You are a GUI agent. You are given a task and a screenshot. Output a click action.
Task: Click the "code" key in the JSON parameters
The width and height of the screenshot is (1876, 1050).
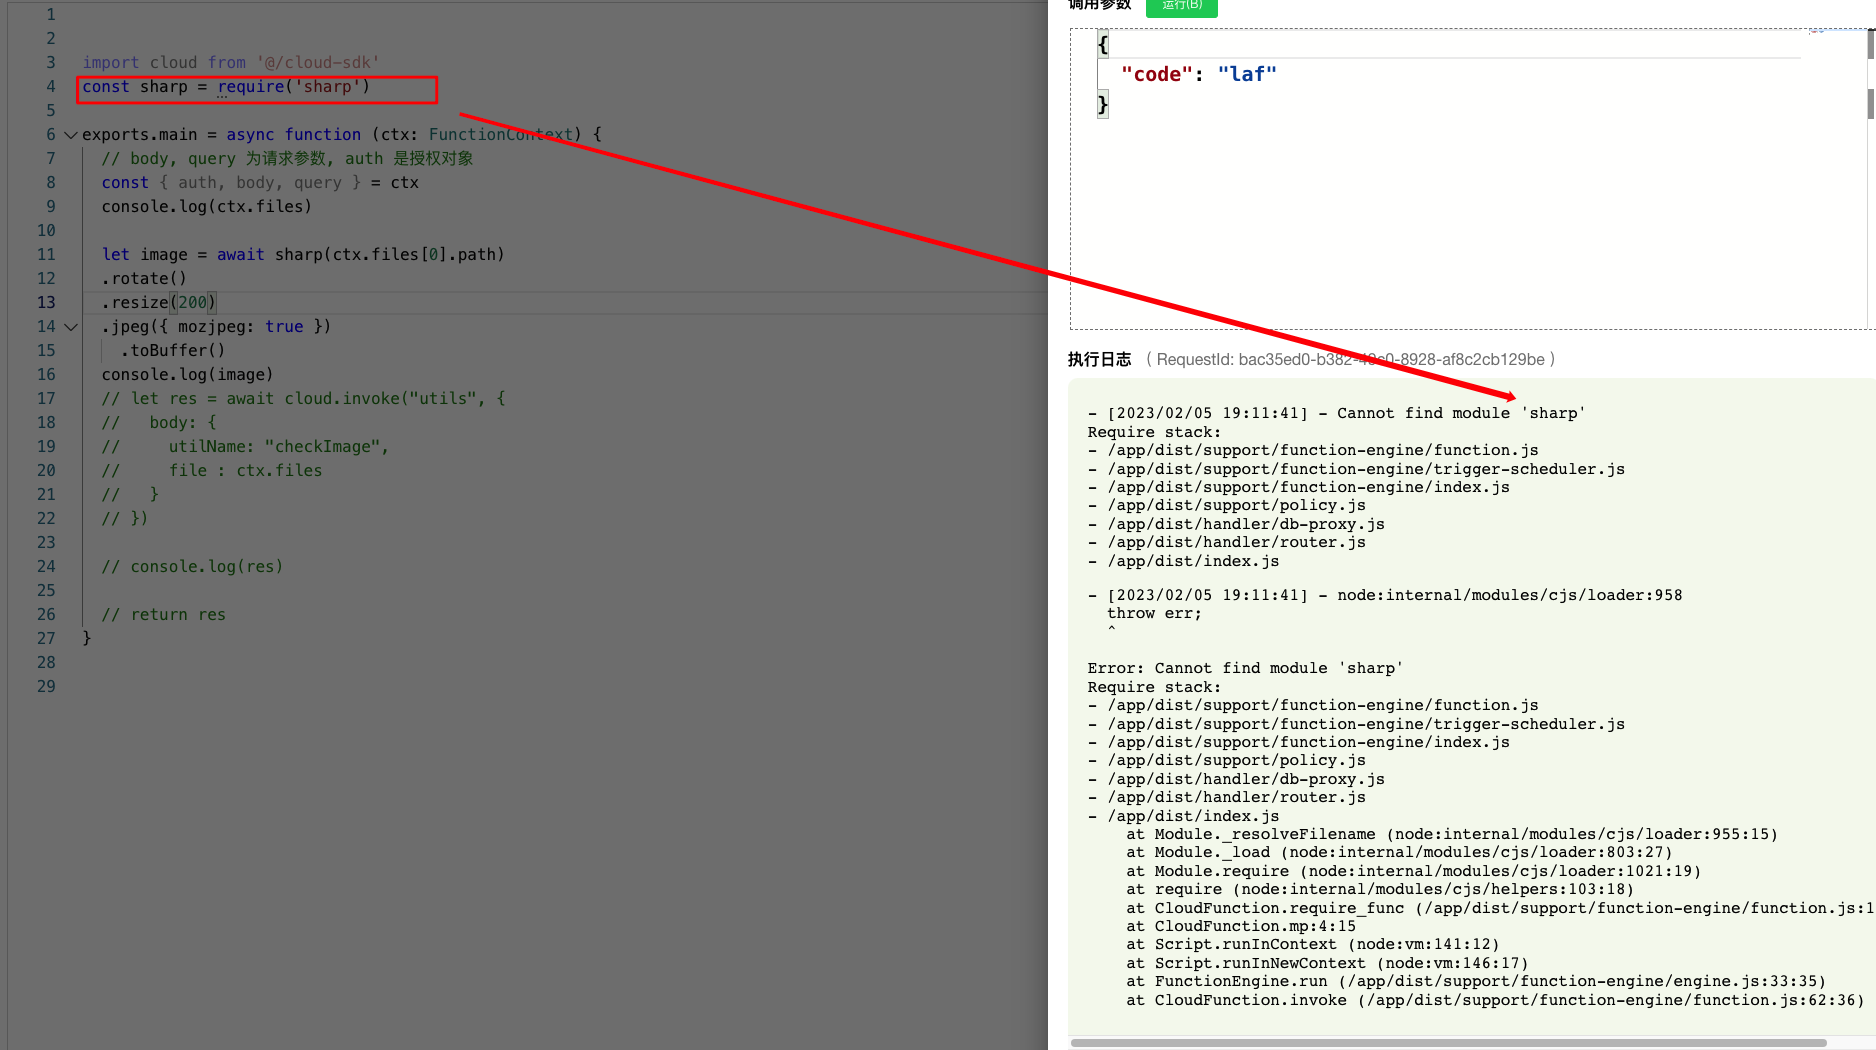(1156, 73)
